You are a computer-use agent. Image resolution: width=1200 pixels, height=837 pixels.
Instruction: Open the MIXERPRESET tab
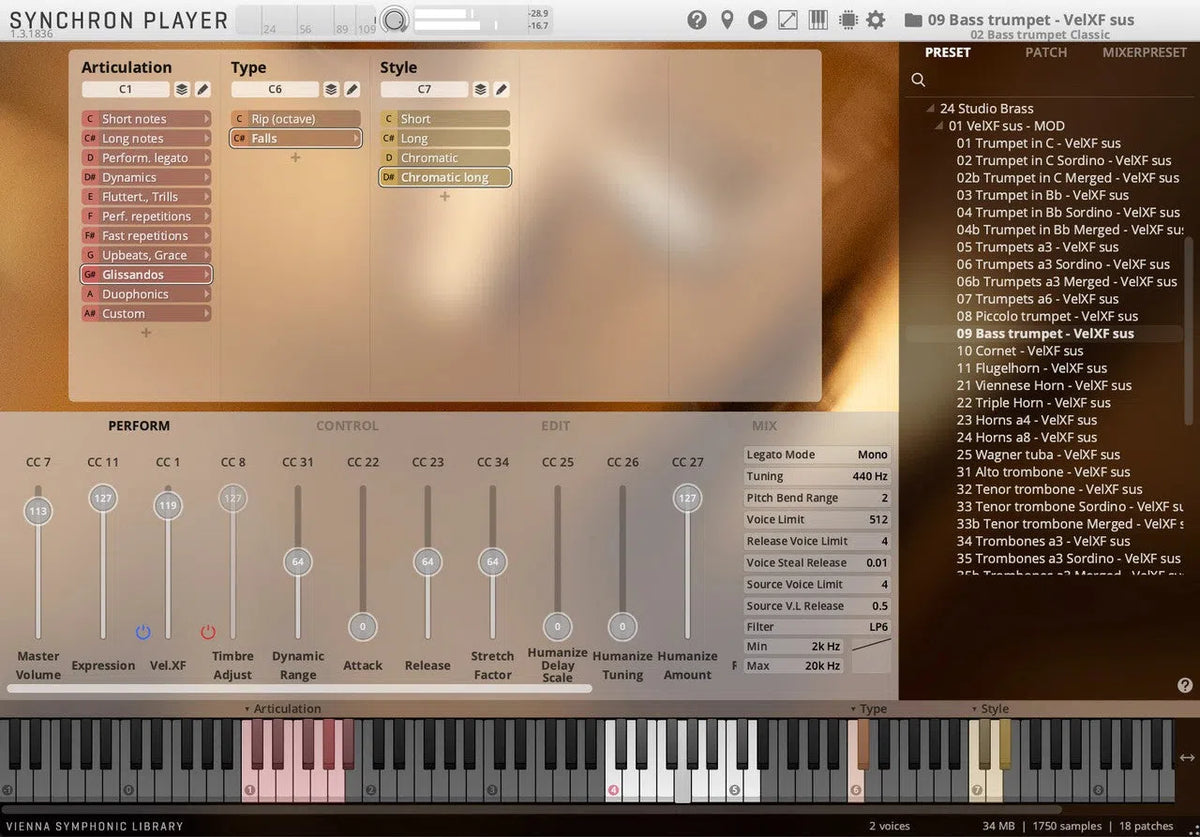pos(1144,52)
